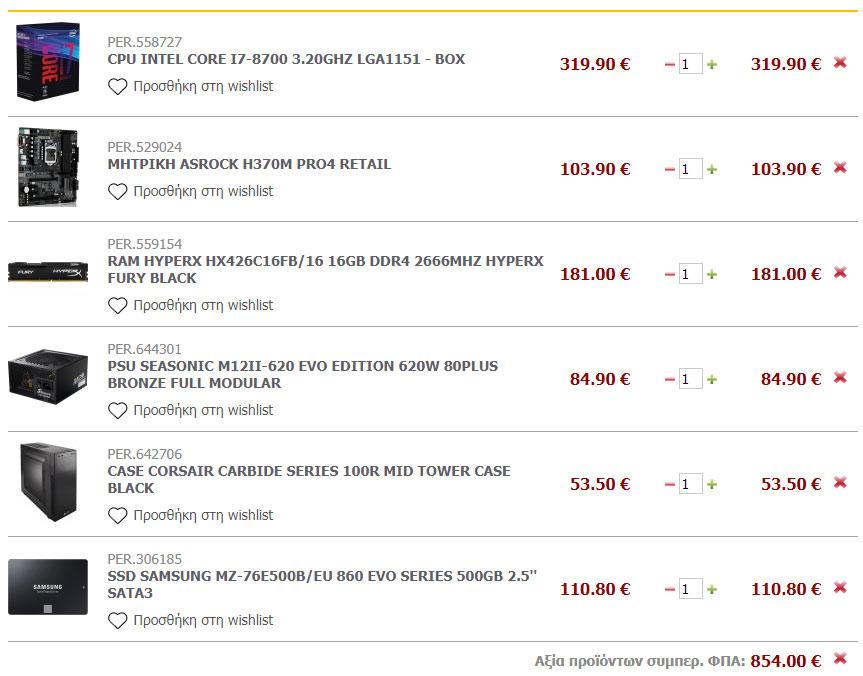Viewport: 863px width, 676px height.
Task: Remove the Seasonic M12II-620 PSU from cart
Action: pyautogui.click(x=840, y=378)
